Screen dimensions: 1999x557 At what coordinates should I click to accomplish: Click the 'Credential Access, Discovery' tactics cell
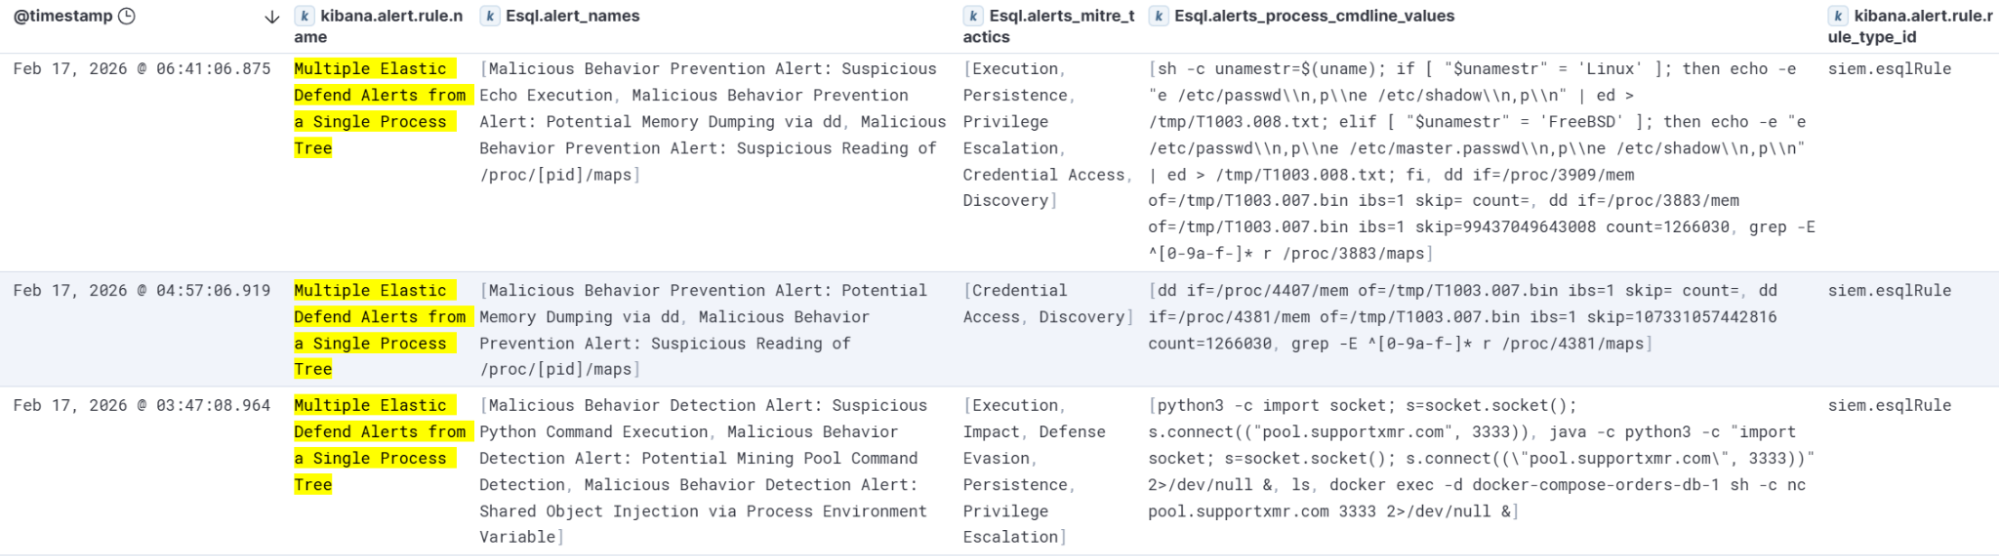pyautogui.click(x=1049, y=304)
